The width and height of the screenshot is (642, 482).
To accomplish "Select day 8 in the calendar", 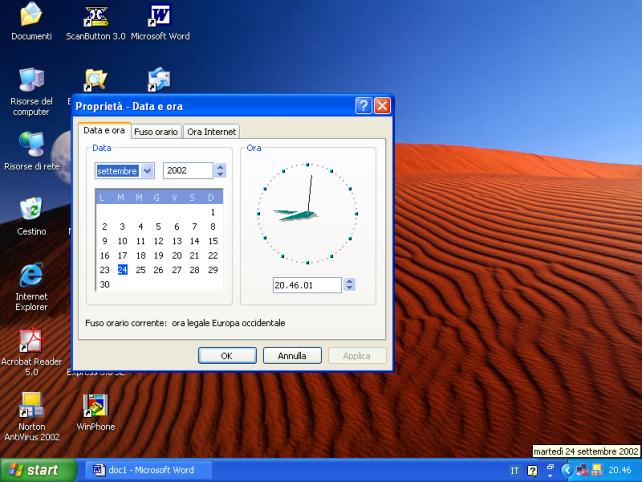I will [x=213, y=226].
